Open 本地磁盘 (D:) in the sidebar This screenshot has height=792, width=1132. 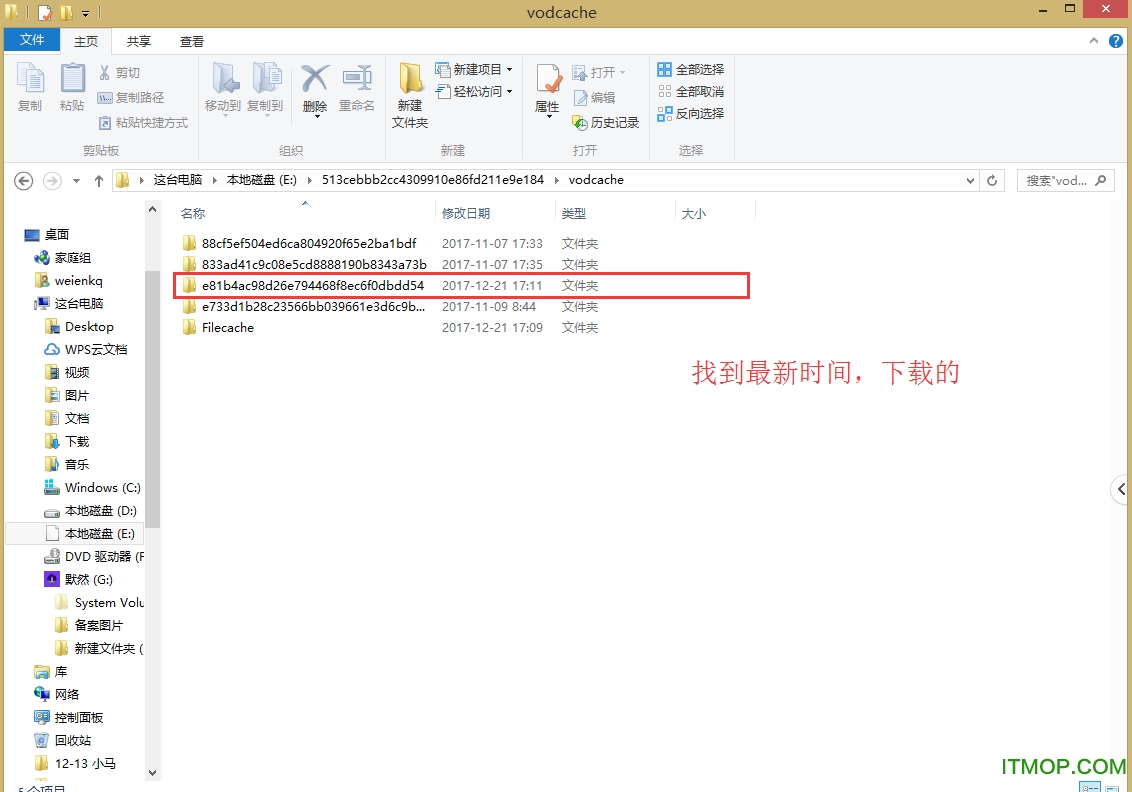pyautogui.click(x=91, y=510)
